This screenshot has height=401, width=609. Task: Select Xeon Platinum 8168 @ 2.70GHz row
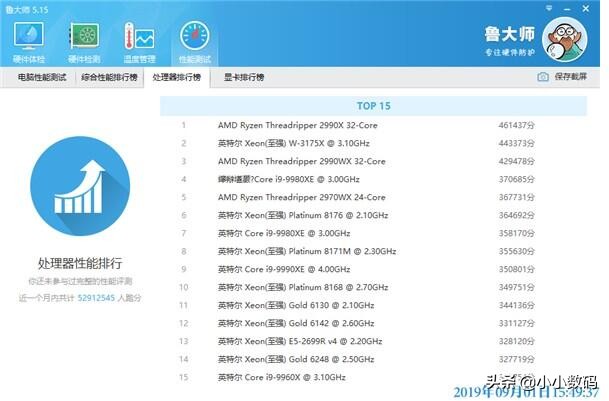point(373,287)
